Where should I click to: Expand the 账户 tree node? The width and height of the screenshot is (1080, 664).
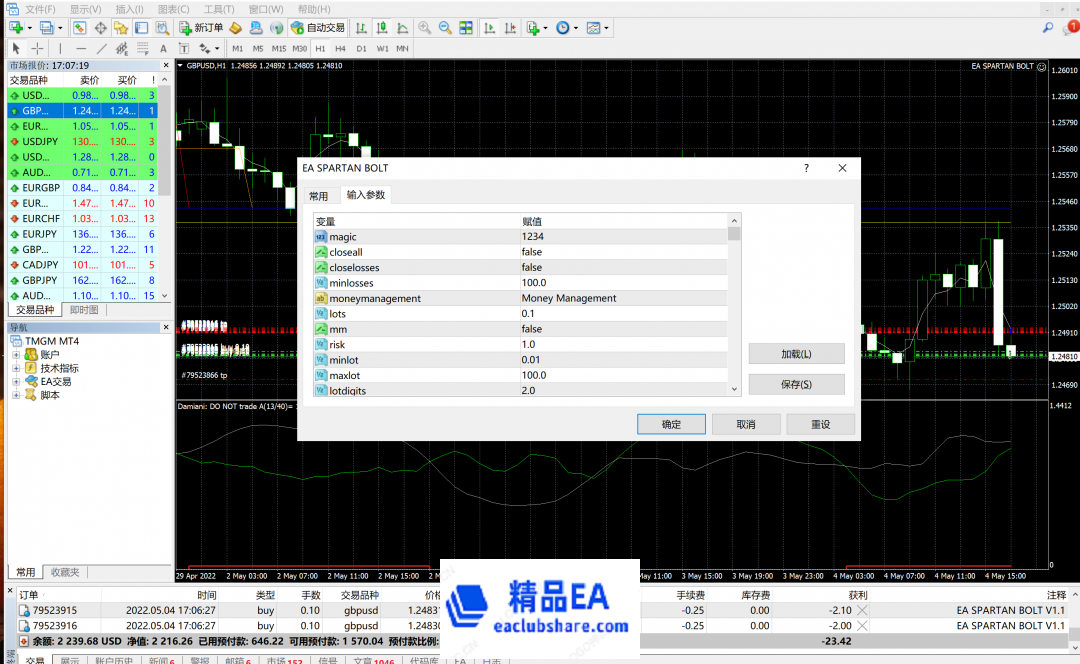16,355
